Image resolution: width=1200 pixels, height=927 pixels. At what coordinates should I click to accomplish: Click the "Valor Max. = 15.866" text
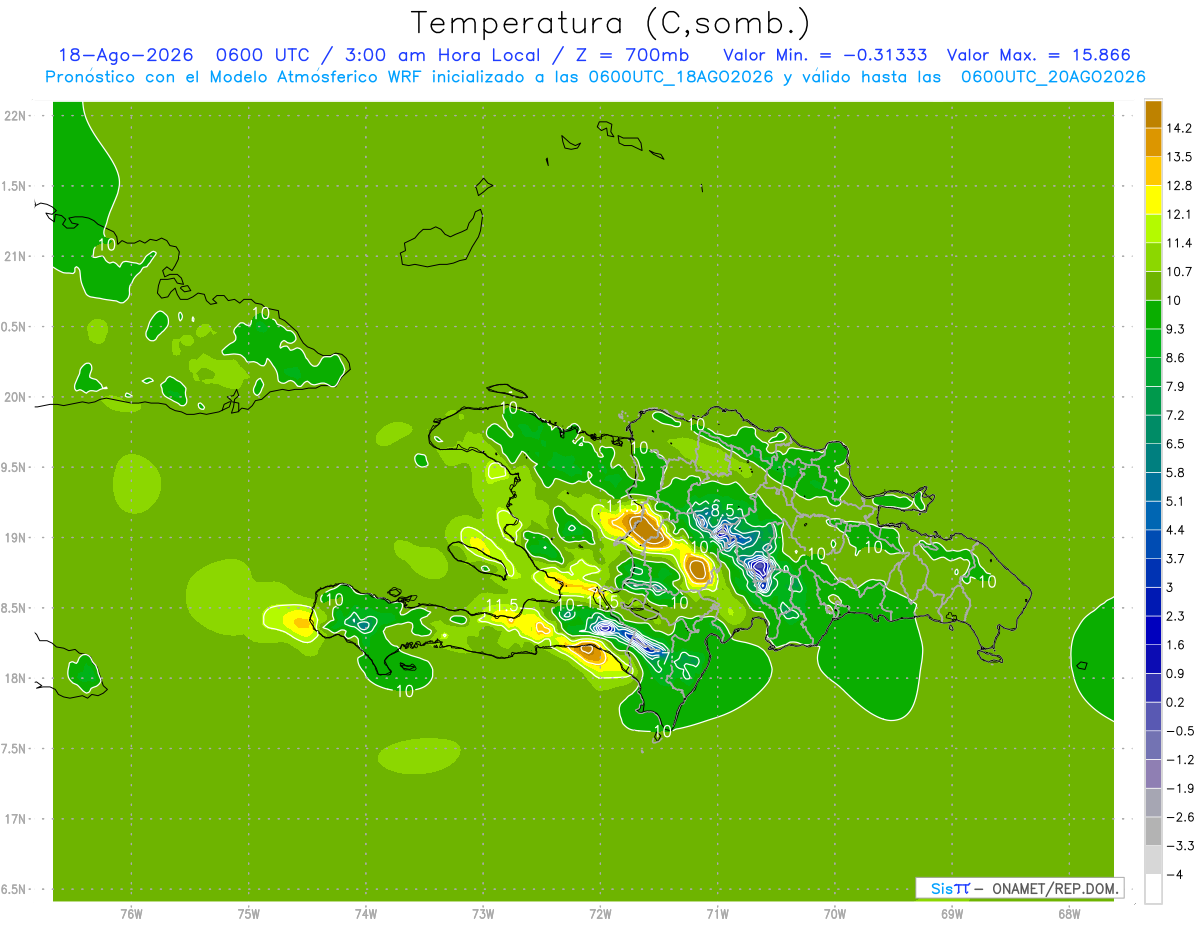(x=1038, y=56)
